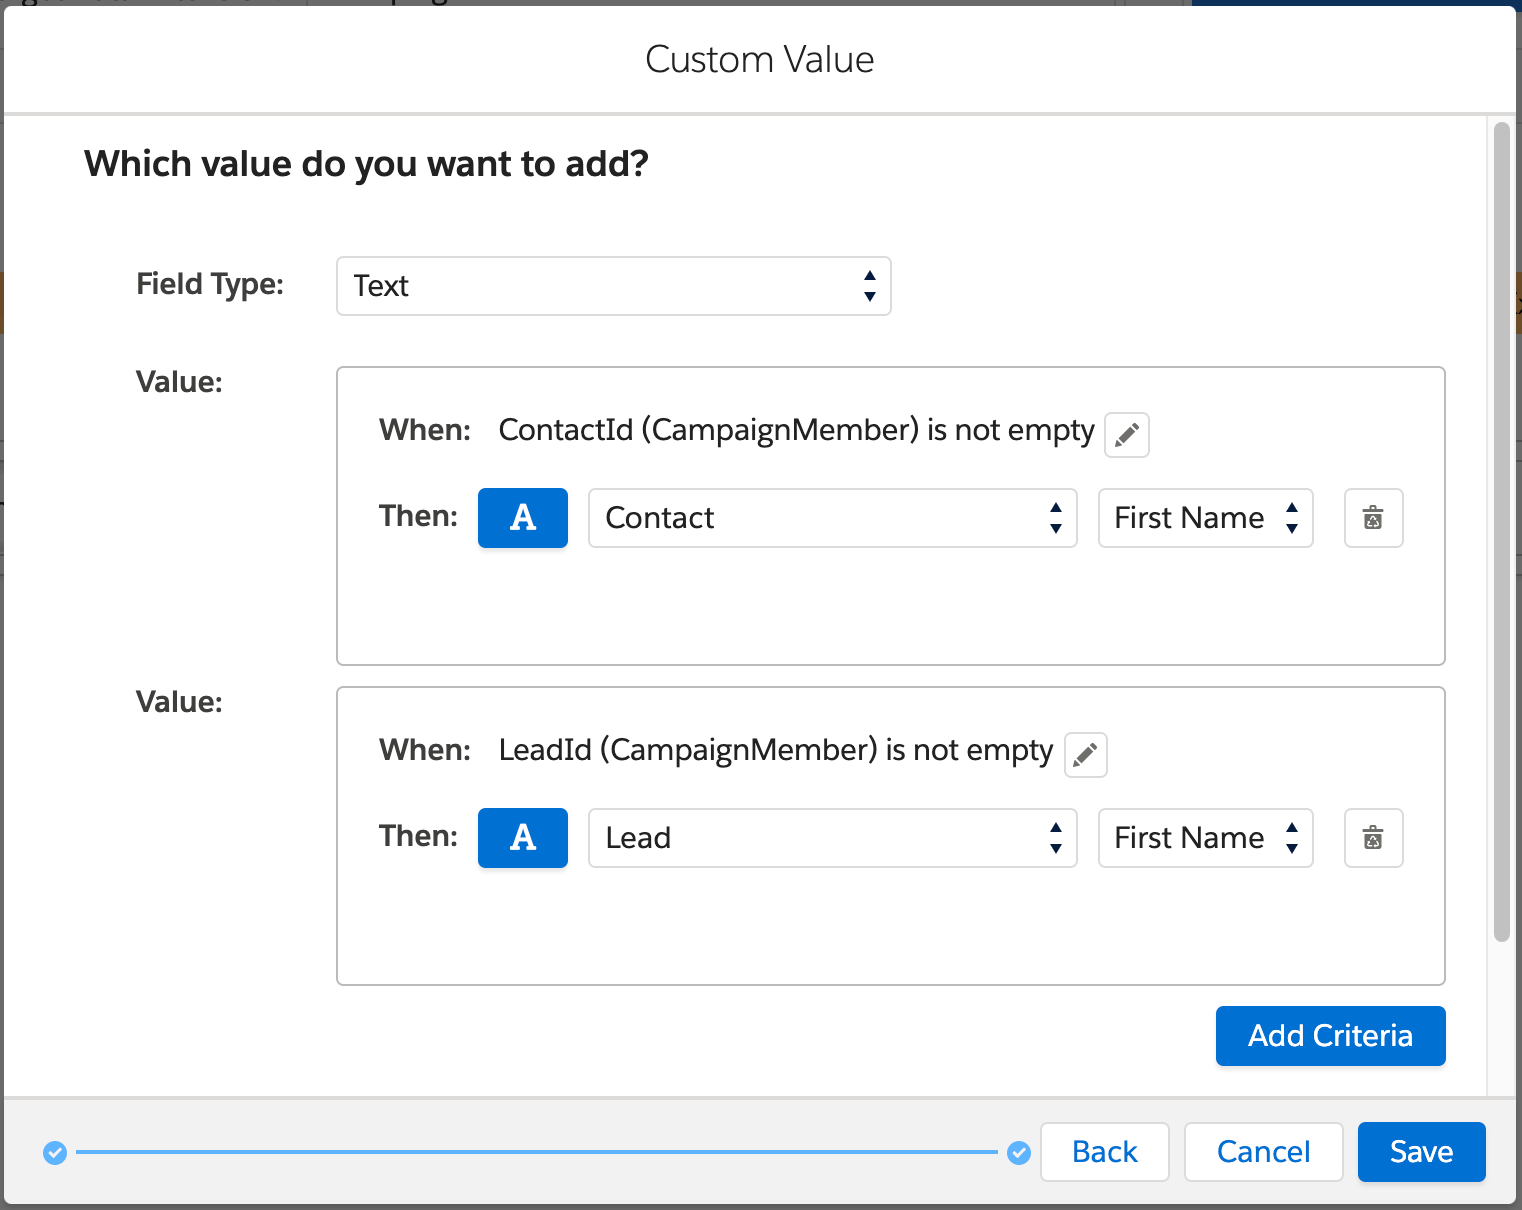The height and width of the screenshot is (1210, 1522).
Task: Click the Add Criteria button
Action: pyautogui.click(x=1329, y=1036)
